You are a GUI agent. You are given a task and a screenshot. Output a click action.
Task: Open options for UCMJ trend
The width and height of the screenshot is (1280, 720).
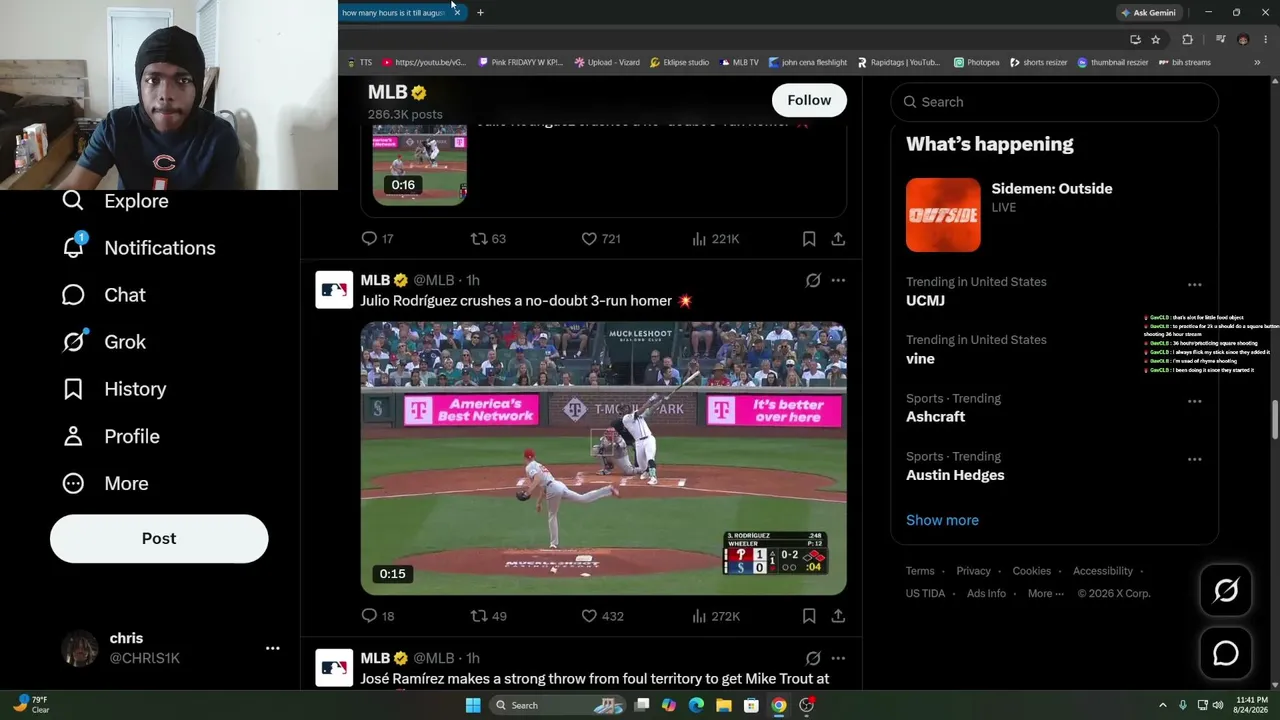click(1194, 285)
